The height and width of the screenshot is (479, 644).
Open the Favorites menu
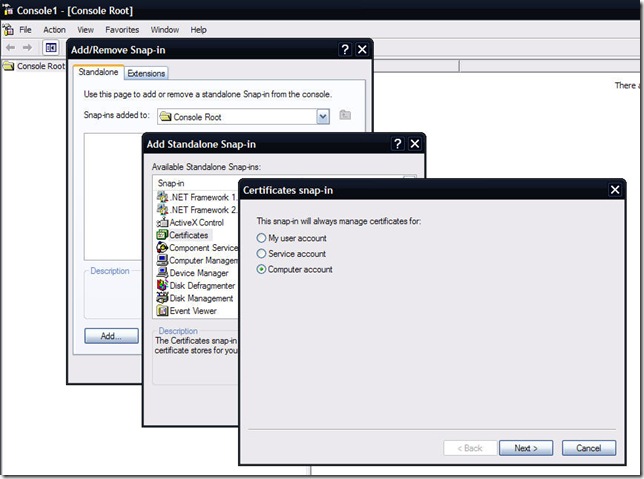[122, 30]
